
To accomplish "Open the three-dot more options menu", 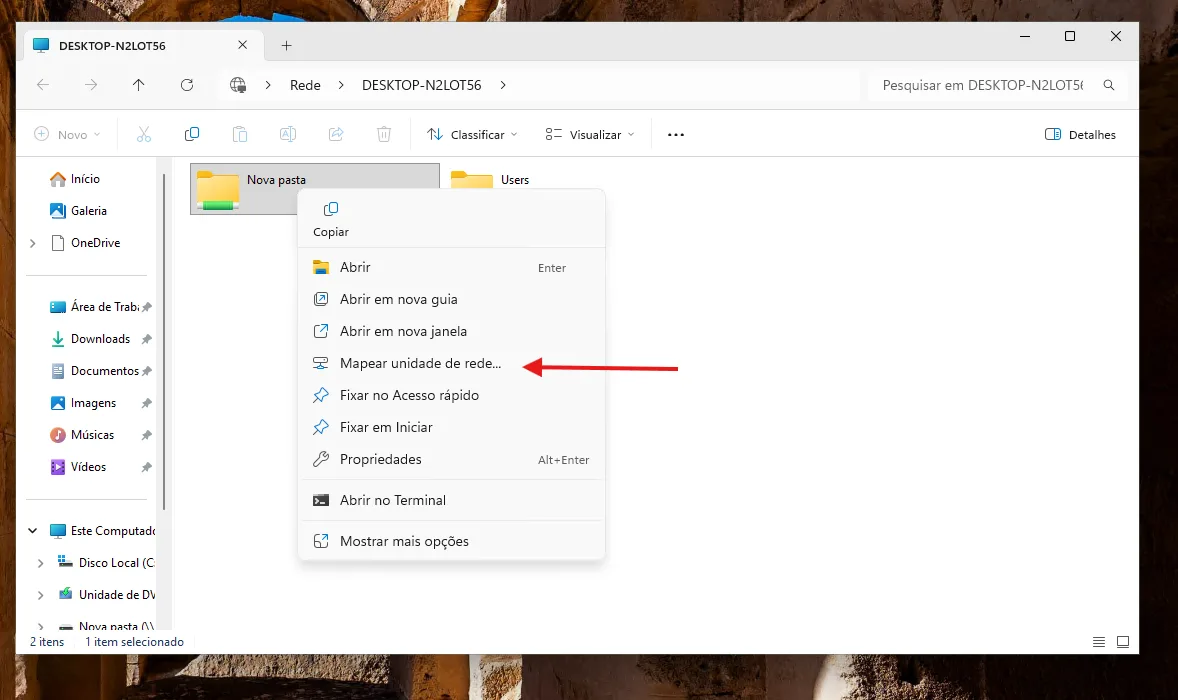I will click(676, 135).
